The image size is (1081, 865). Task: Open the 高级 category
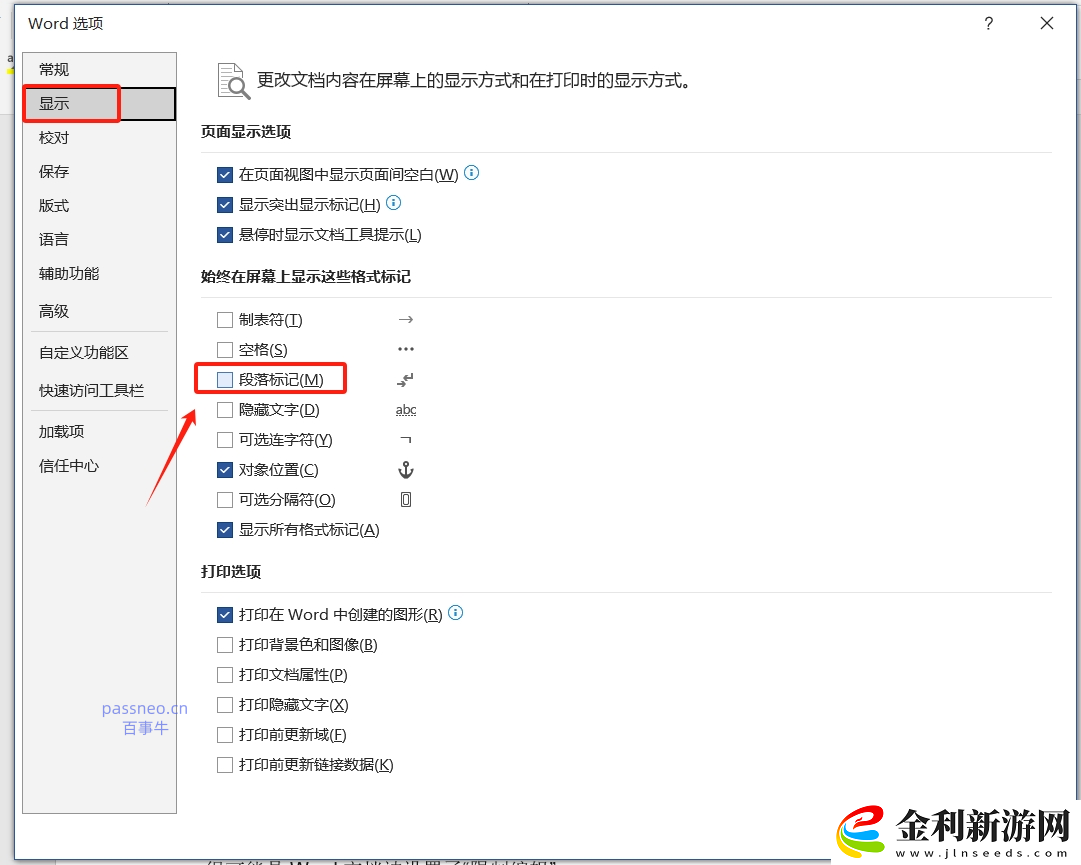[x=99, y=312]
